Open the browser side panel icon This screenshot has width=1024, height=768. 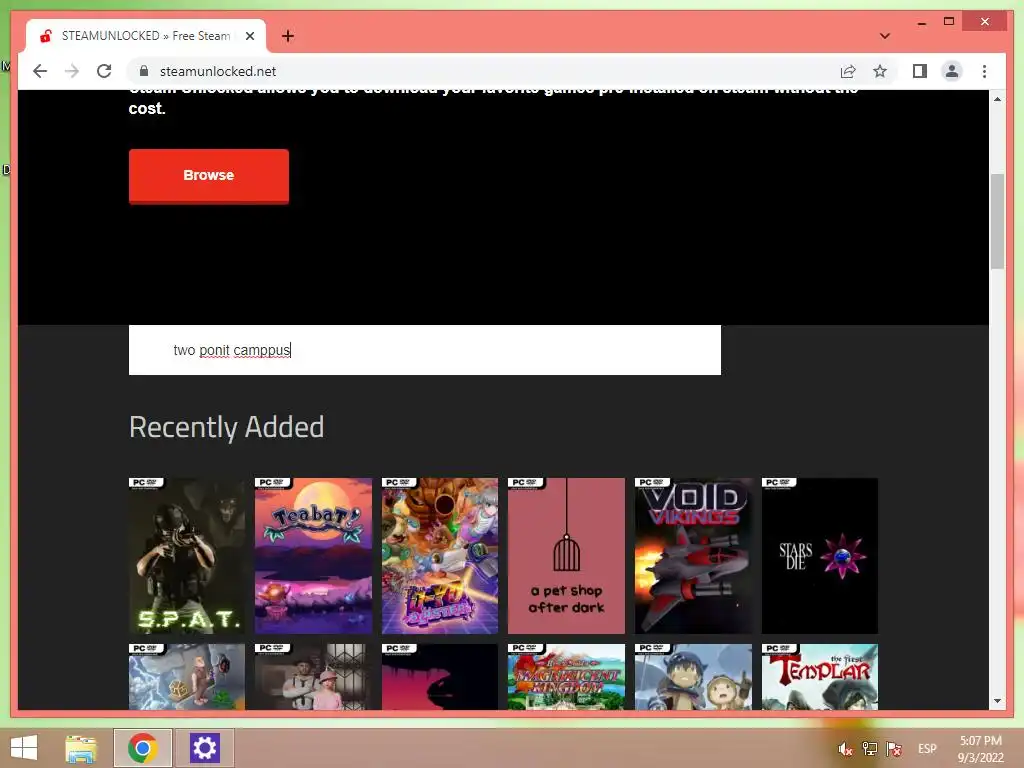click(920, 71)
